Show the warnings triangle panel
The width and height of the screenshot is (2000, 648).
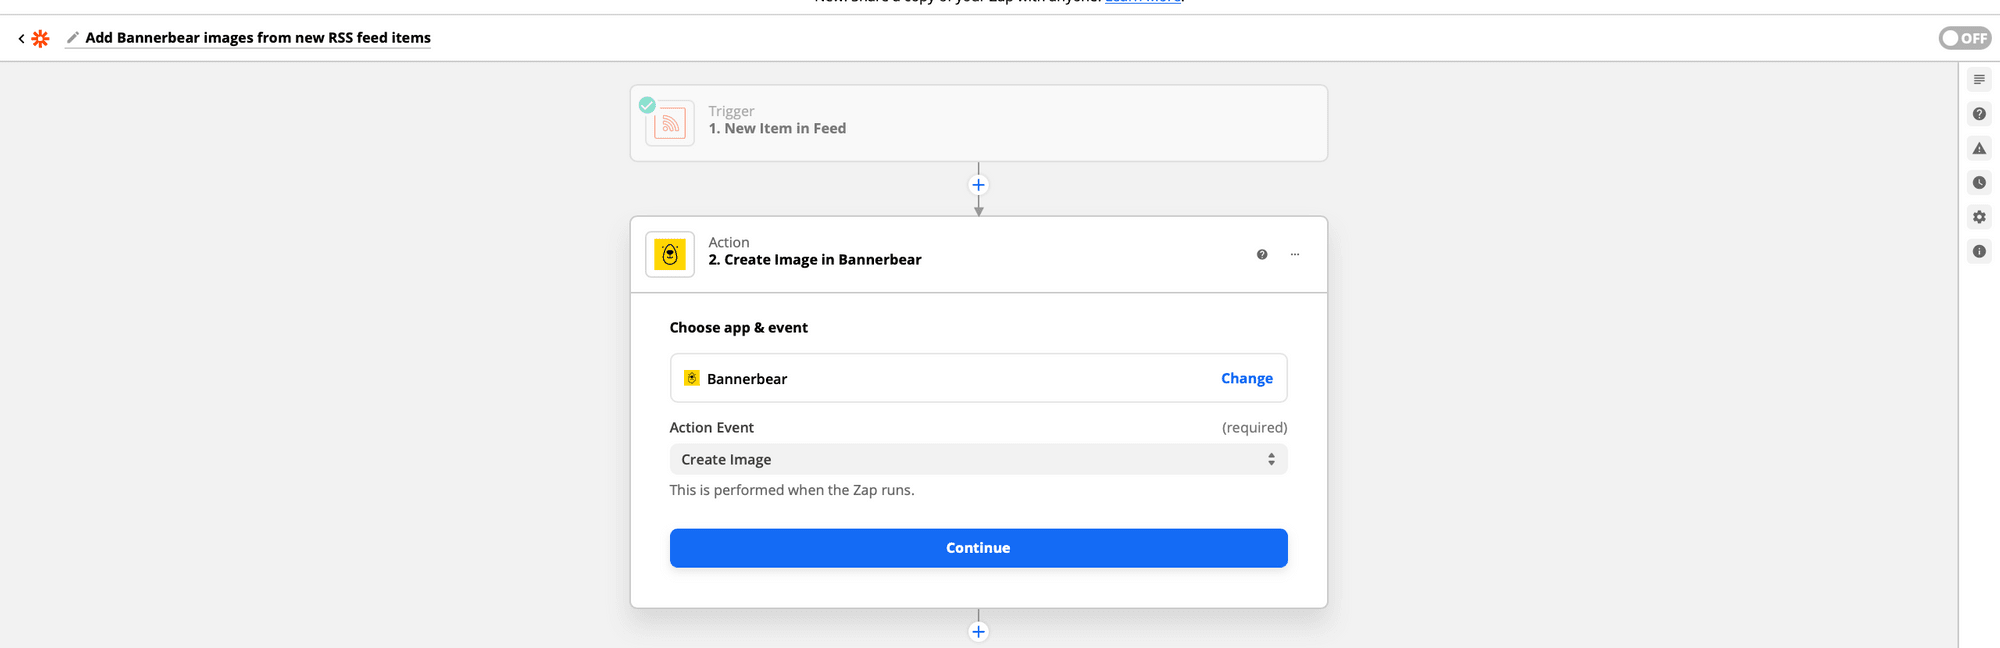pos(1979,148)
